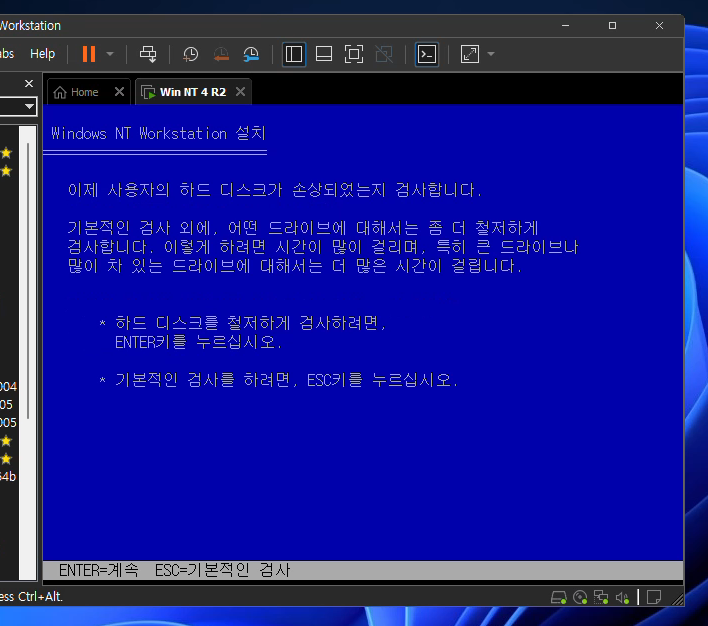Open the power options dropdown arrow

coord(110,54)
